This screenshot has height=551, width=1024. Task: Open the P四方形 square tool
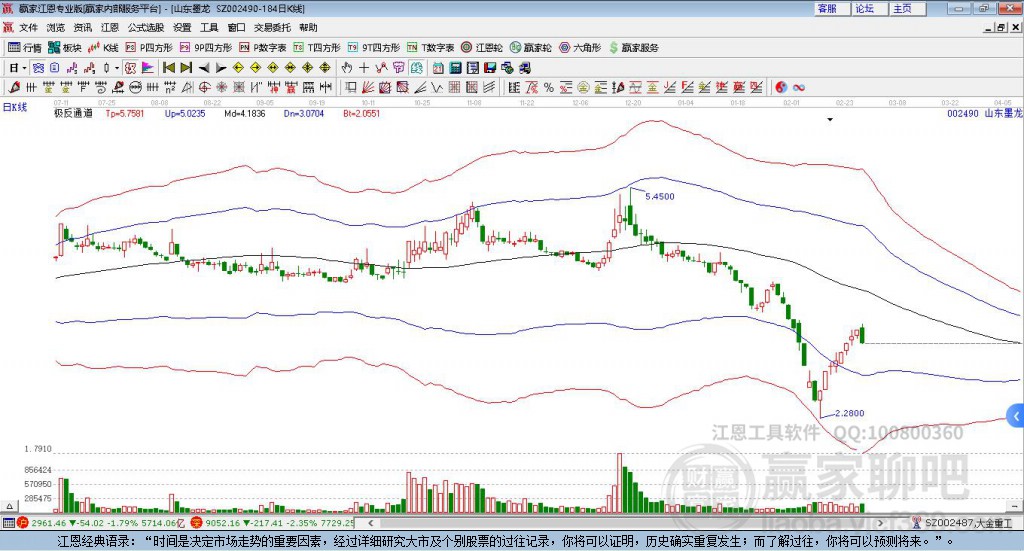149,48
